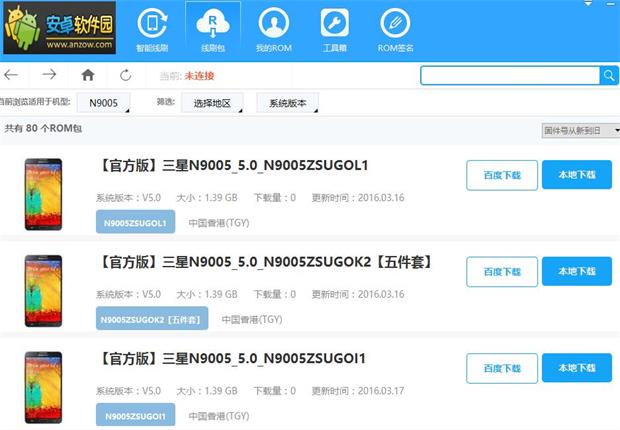Click 百度下载 for N9005ZSUGOK2 五件套

tap(502, 272)
